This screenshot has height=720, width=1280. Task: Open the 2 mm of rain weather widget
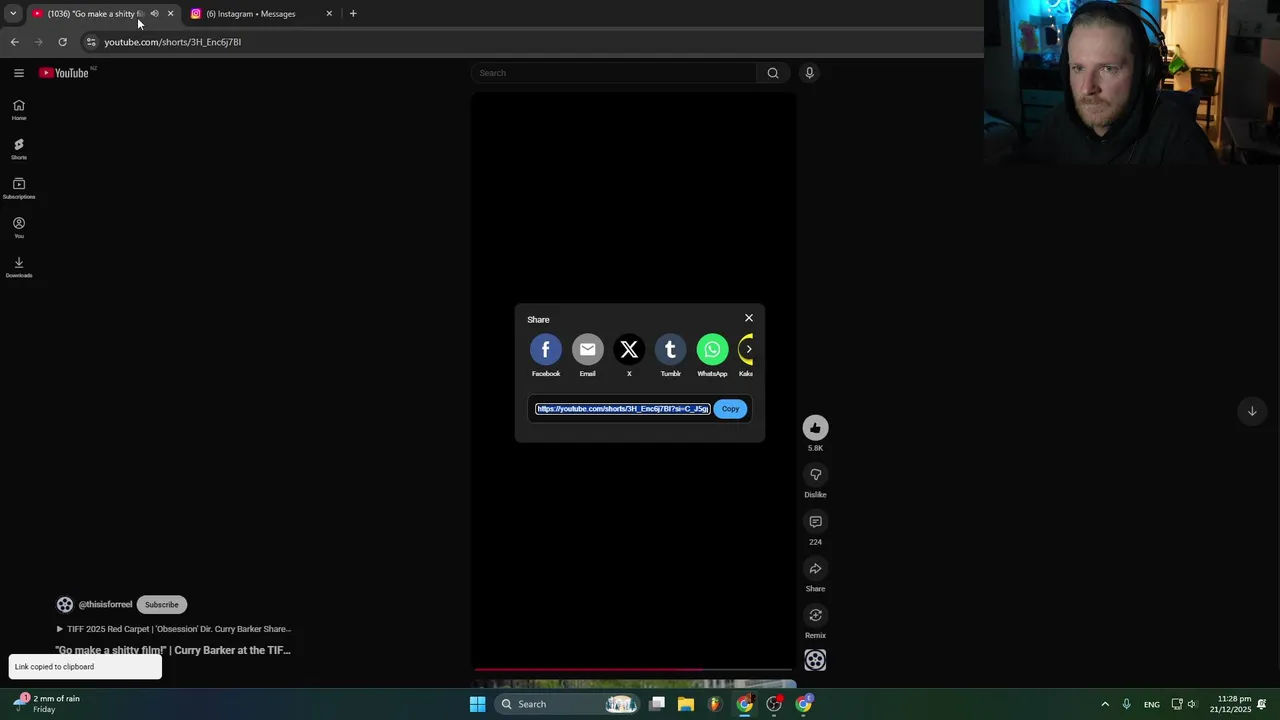click(46, 704)
